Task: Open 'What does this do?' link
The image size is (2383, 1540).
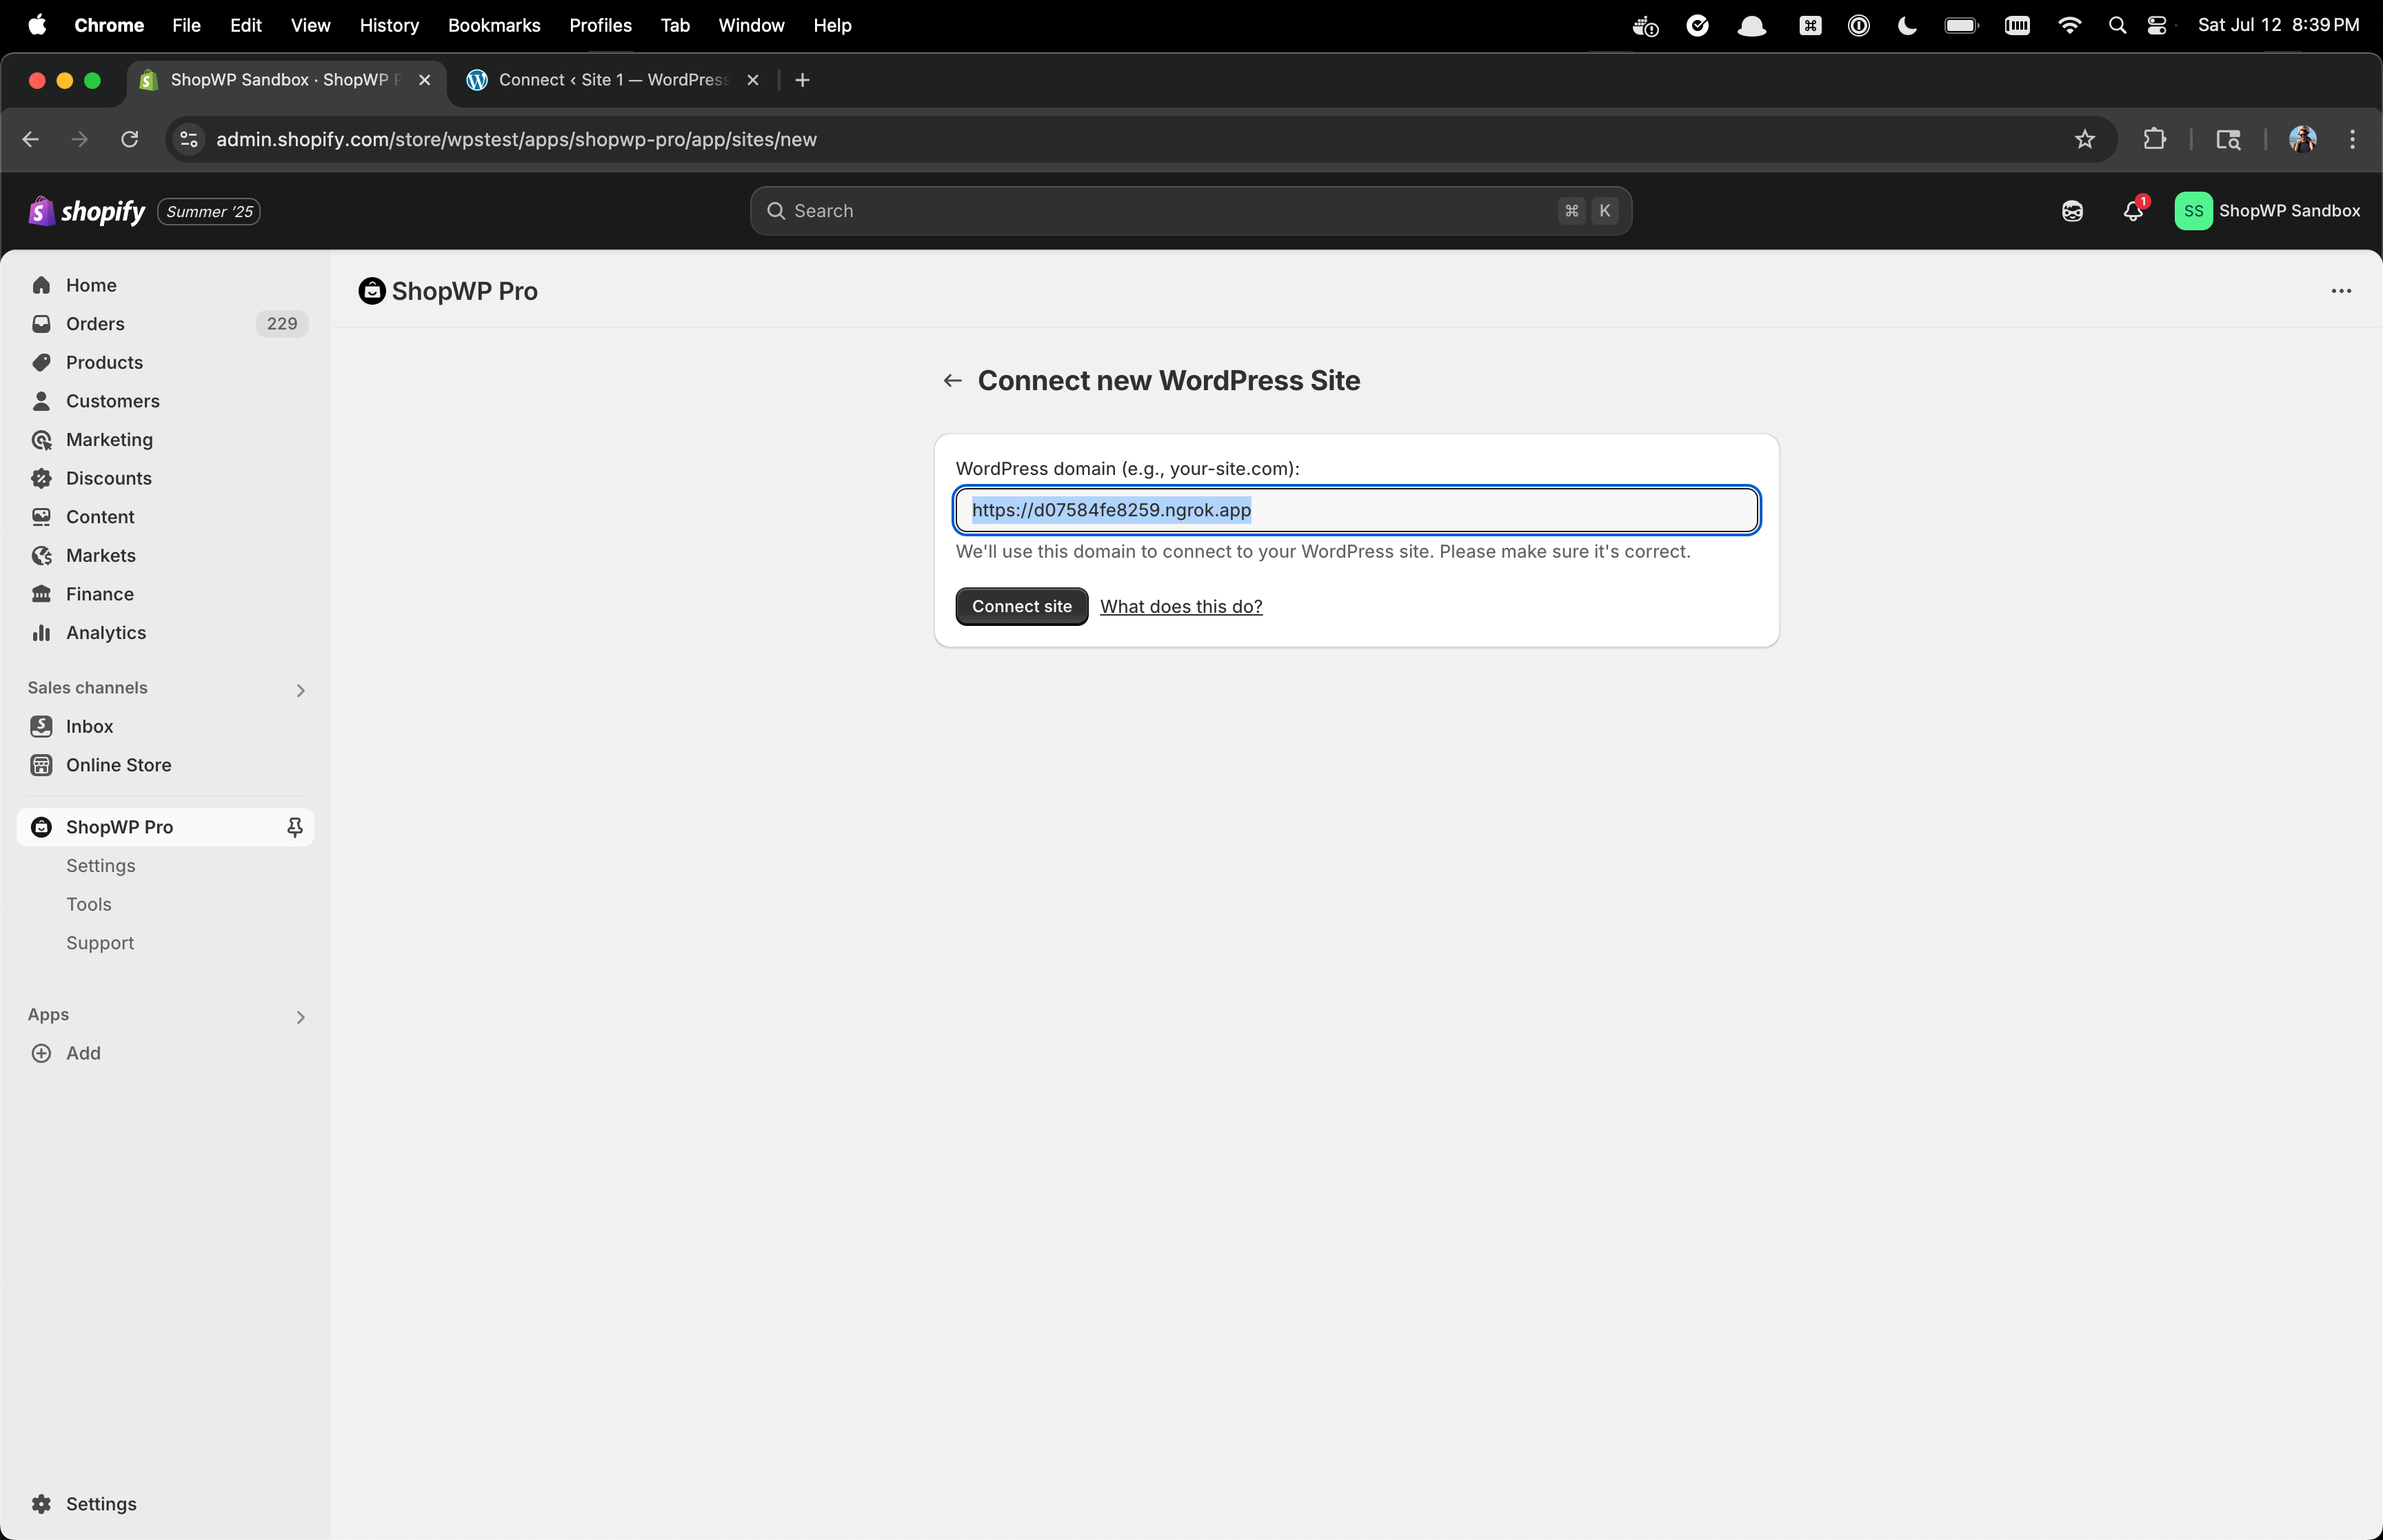Action: click(1181, 606)
